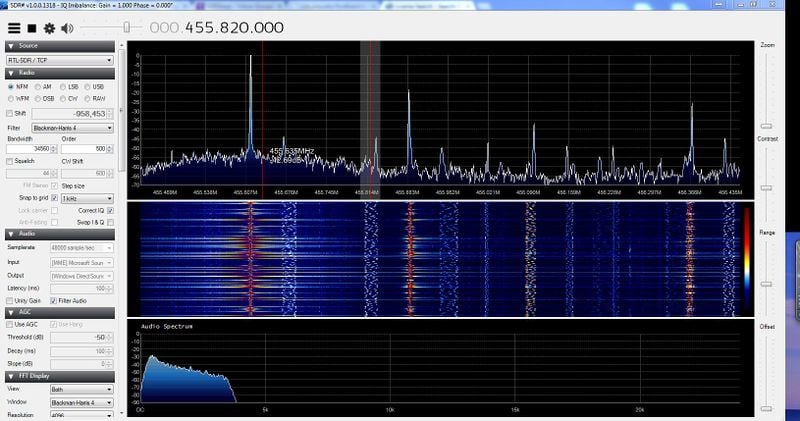Adjust the Contrast slider
The width and height of the screenshot is (800, 421).
pos(766,188)
